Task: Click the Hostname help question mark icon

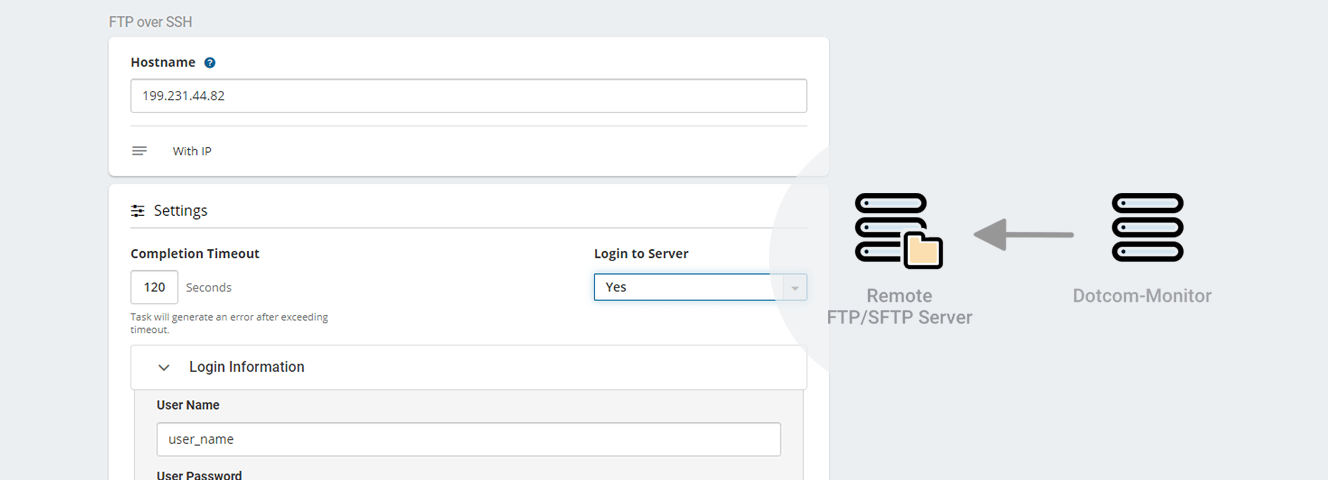Action: pyautogui.click(x=210, y=62)
